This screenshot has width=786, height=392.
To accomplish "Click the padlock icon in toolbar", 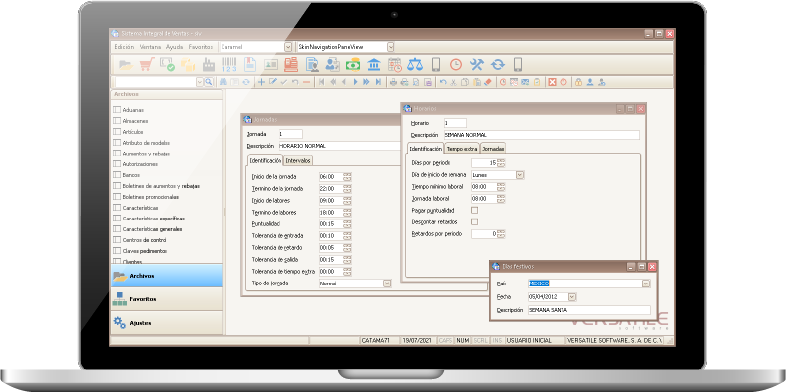I will [578, 82].
